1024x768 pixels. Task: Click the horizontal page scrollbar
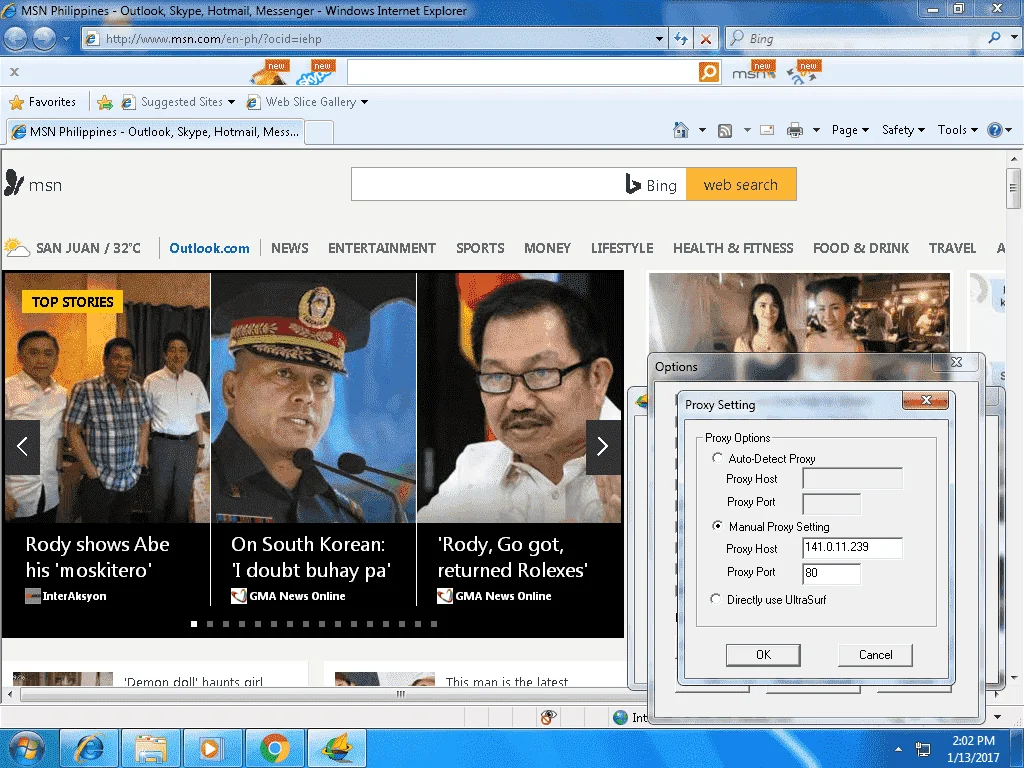[x=400, y=694]
